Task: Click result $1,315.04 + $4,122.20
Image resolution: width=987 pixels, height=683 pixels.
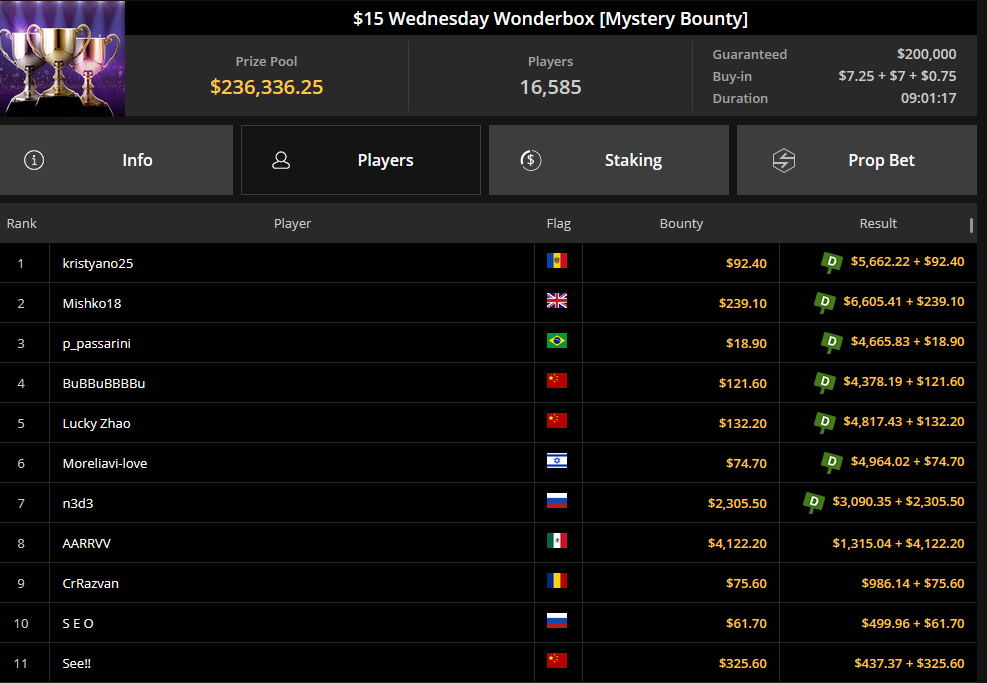Action: click(898, 543)
